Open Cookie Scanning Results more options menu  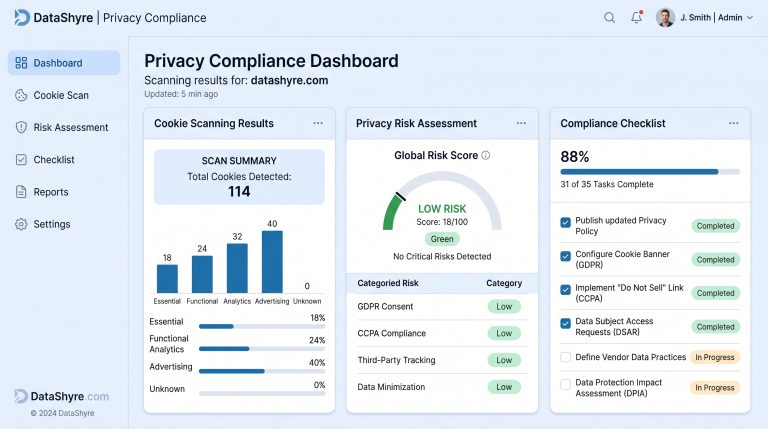pos(318,123)
